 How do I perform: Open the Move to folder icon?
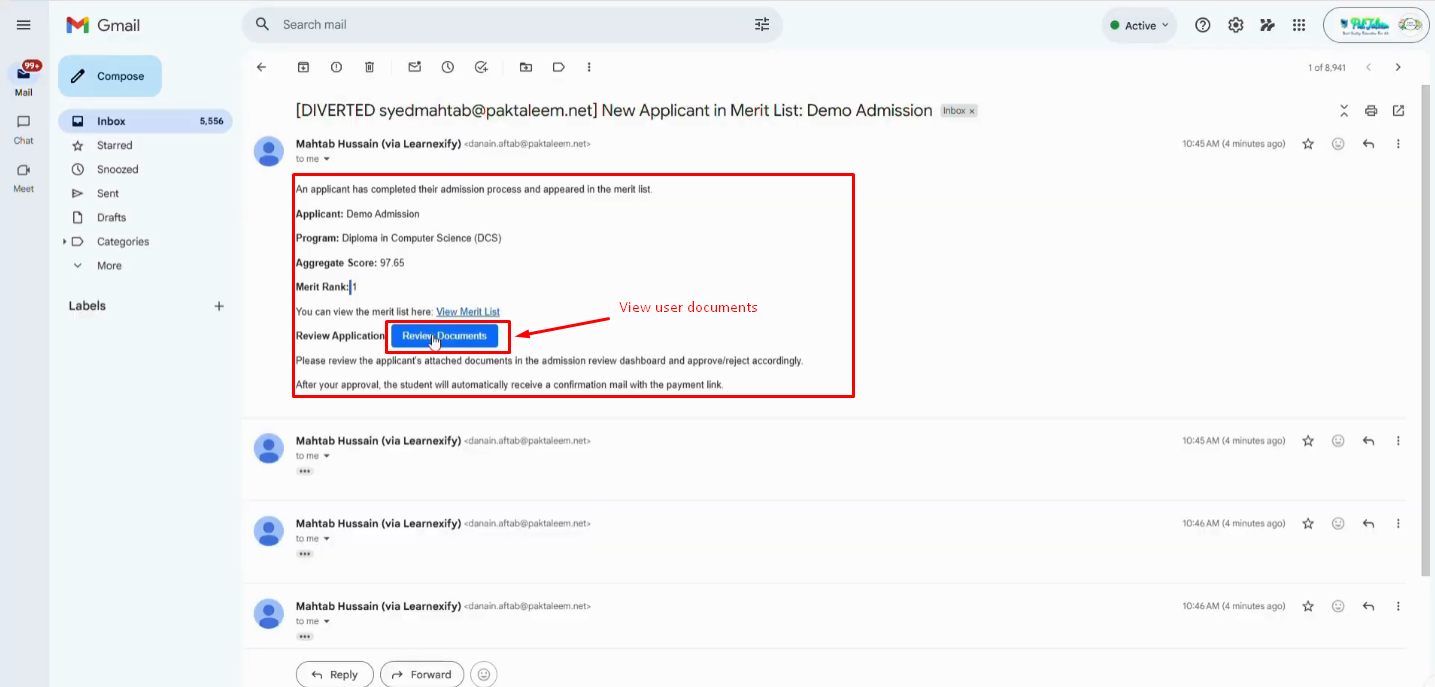click(526, 67)
